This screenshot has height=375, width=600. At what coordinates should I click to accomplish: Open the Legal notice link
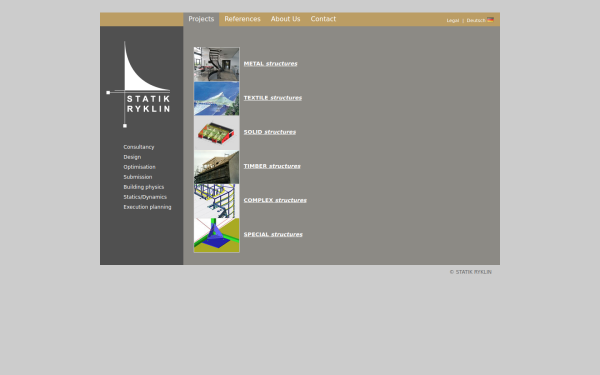coord(453,21)
